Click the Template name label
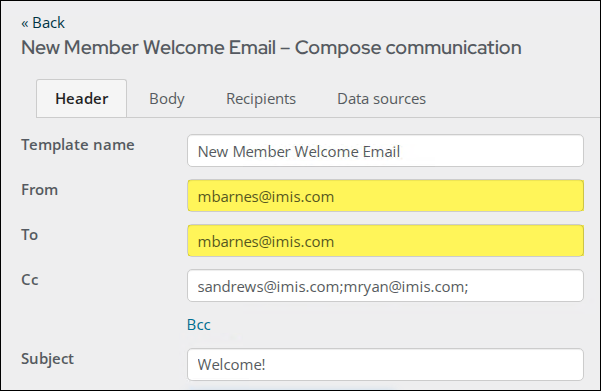The height and width of the screenshot is (391, 601). pos(78,145)
